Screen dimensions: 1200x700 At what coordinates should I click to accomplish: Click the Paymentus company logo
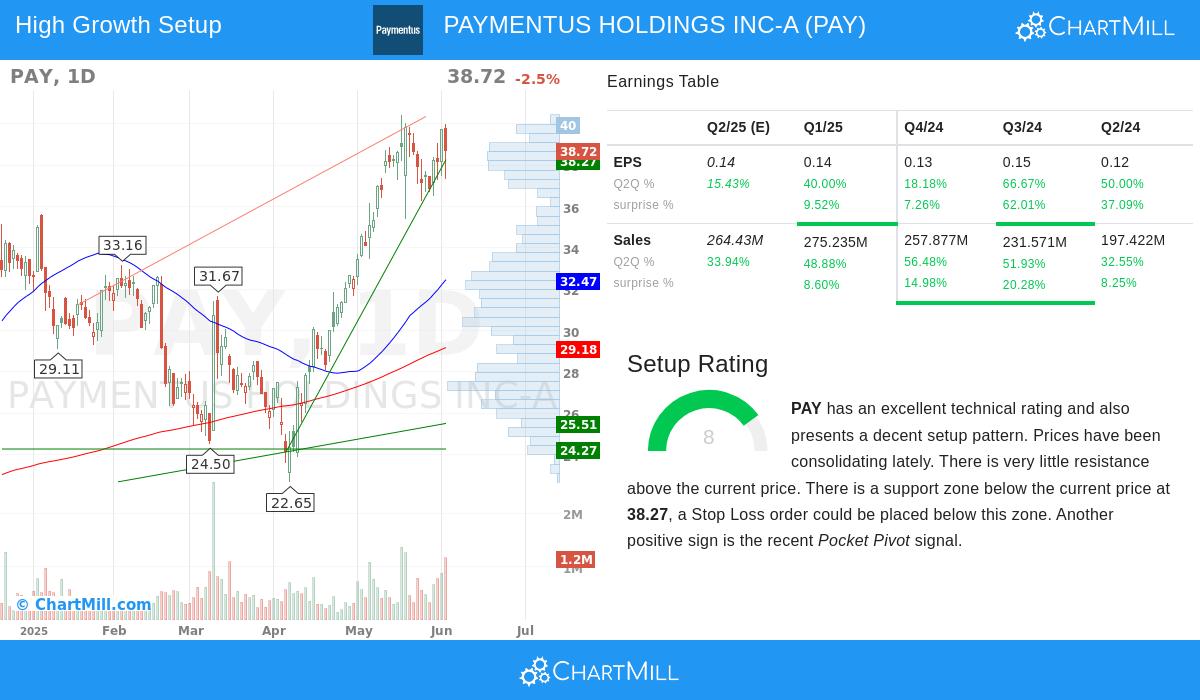tap(398, 30)
